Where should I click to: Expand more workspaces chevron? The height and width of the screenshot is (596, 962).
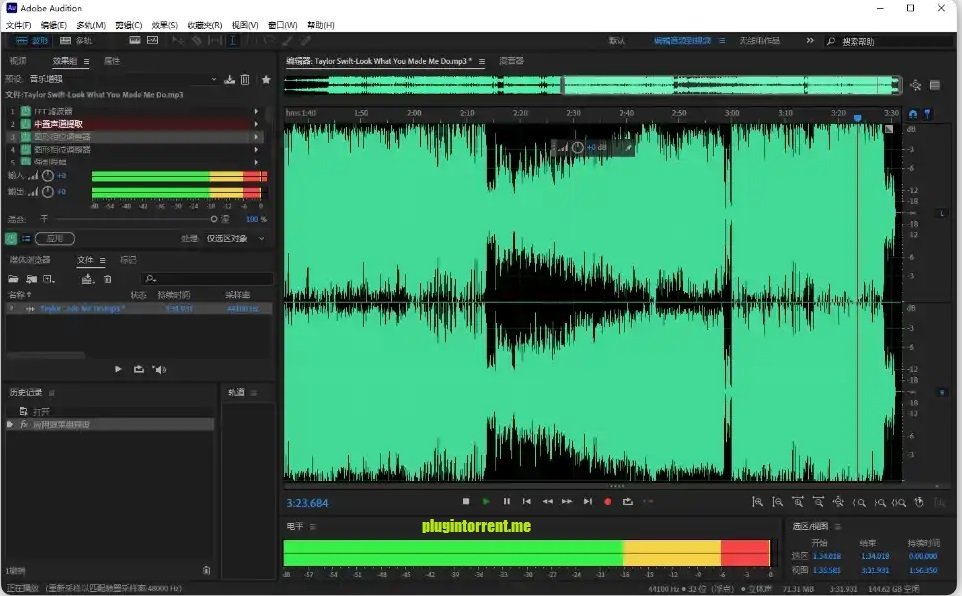click(x=810, y=41)
